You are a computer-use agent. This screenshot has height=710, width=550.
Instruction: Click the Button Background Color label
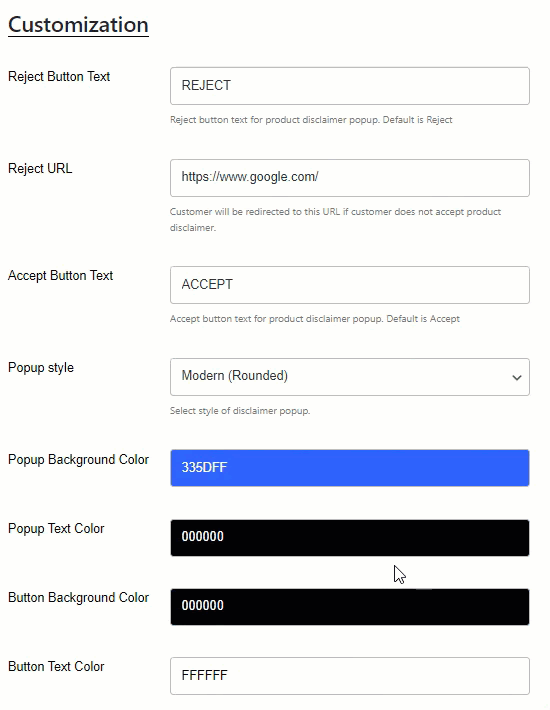pos(78,598)
